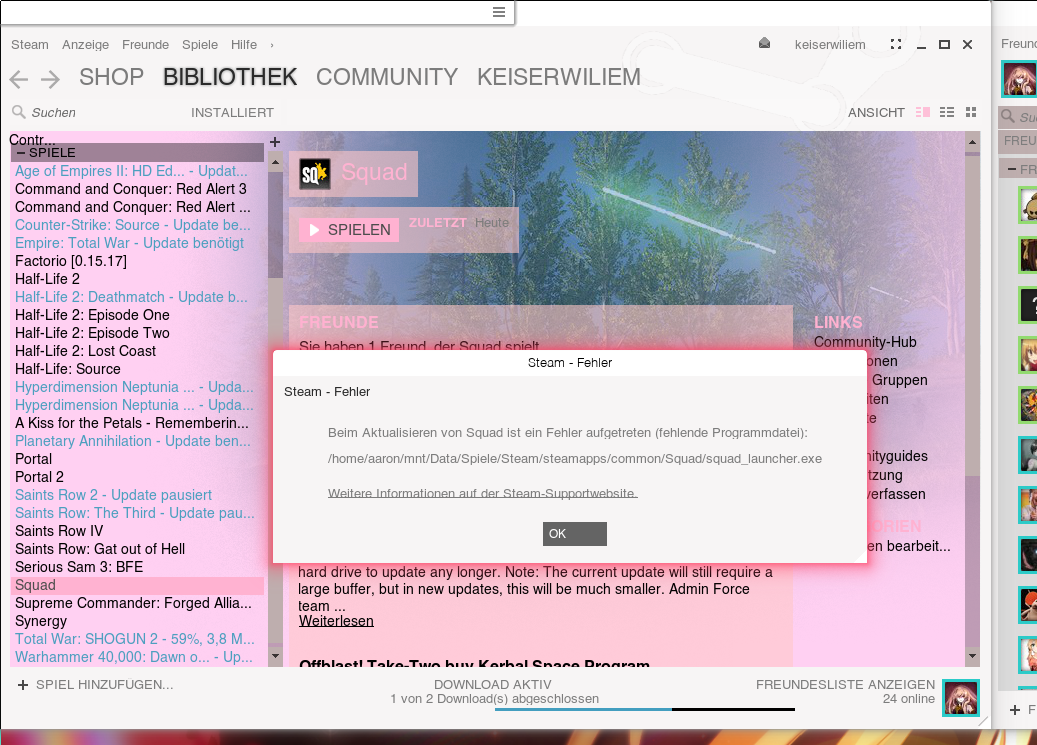Add a new category with the plus icon
The image size is (1037, 745).
[275, 142]
